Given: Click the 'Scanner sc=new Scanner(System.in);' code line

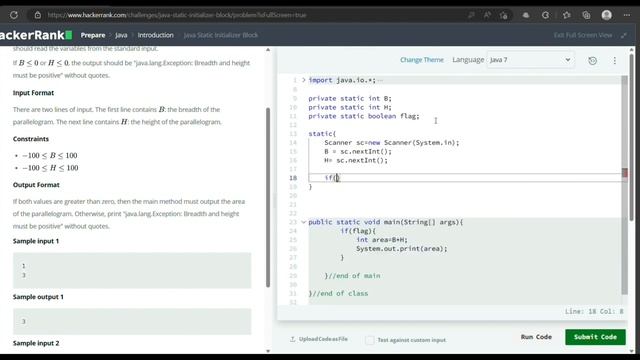Looking at the screenshot, I should 391,143.
